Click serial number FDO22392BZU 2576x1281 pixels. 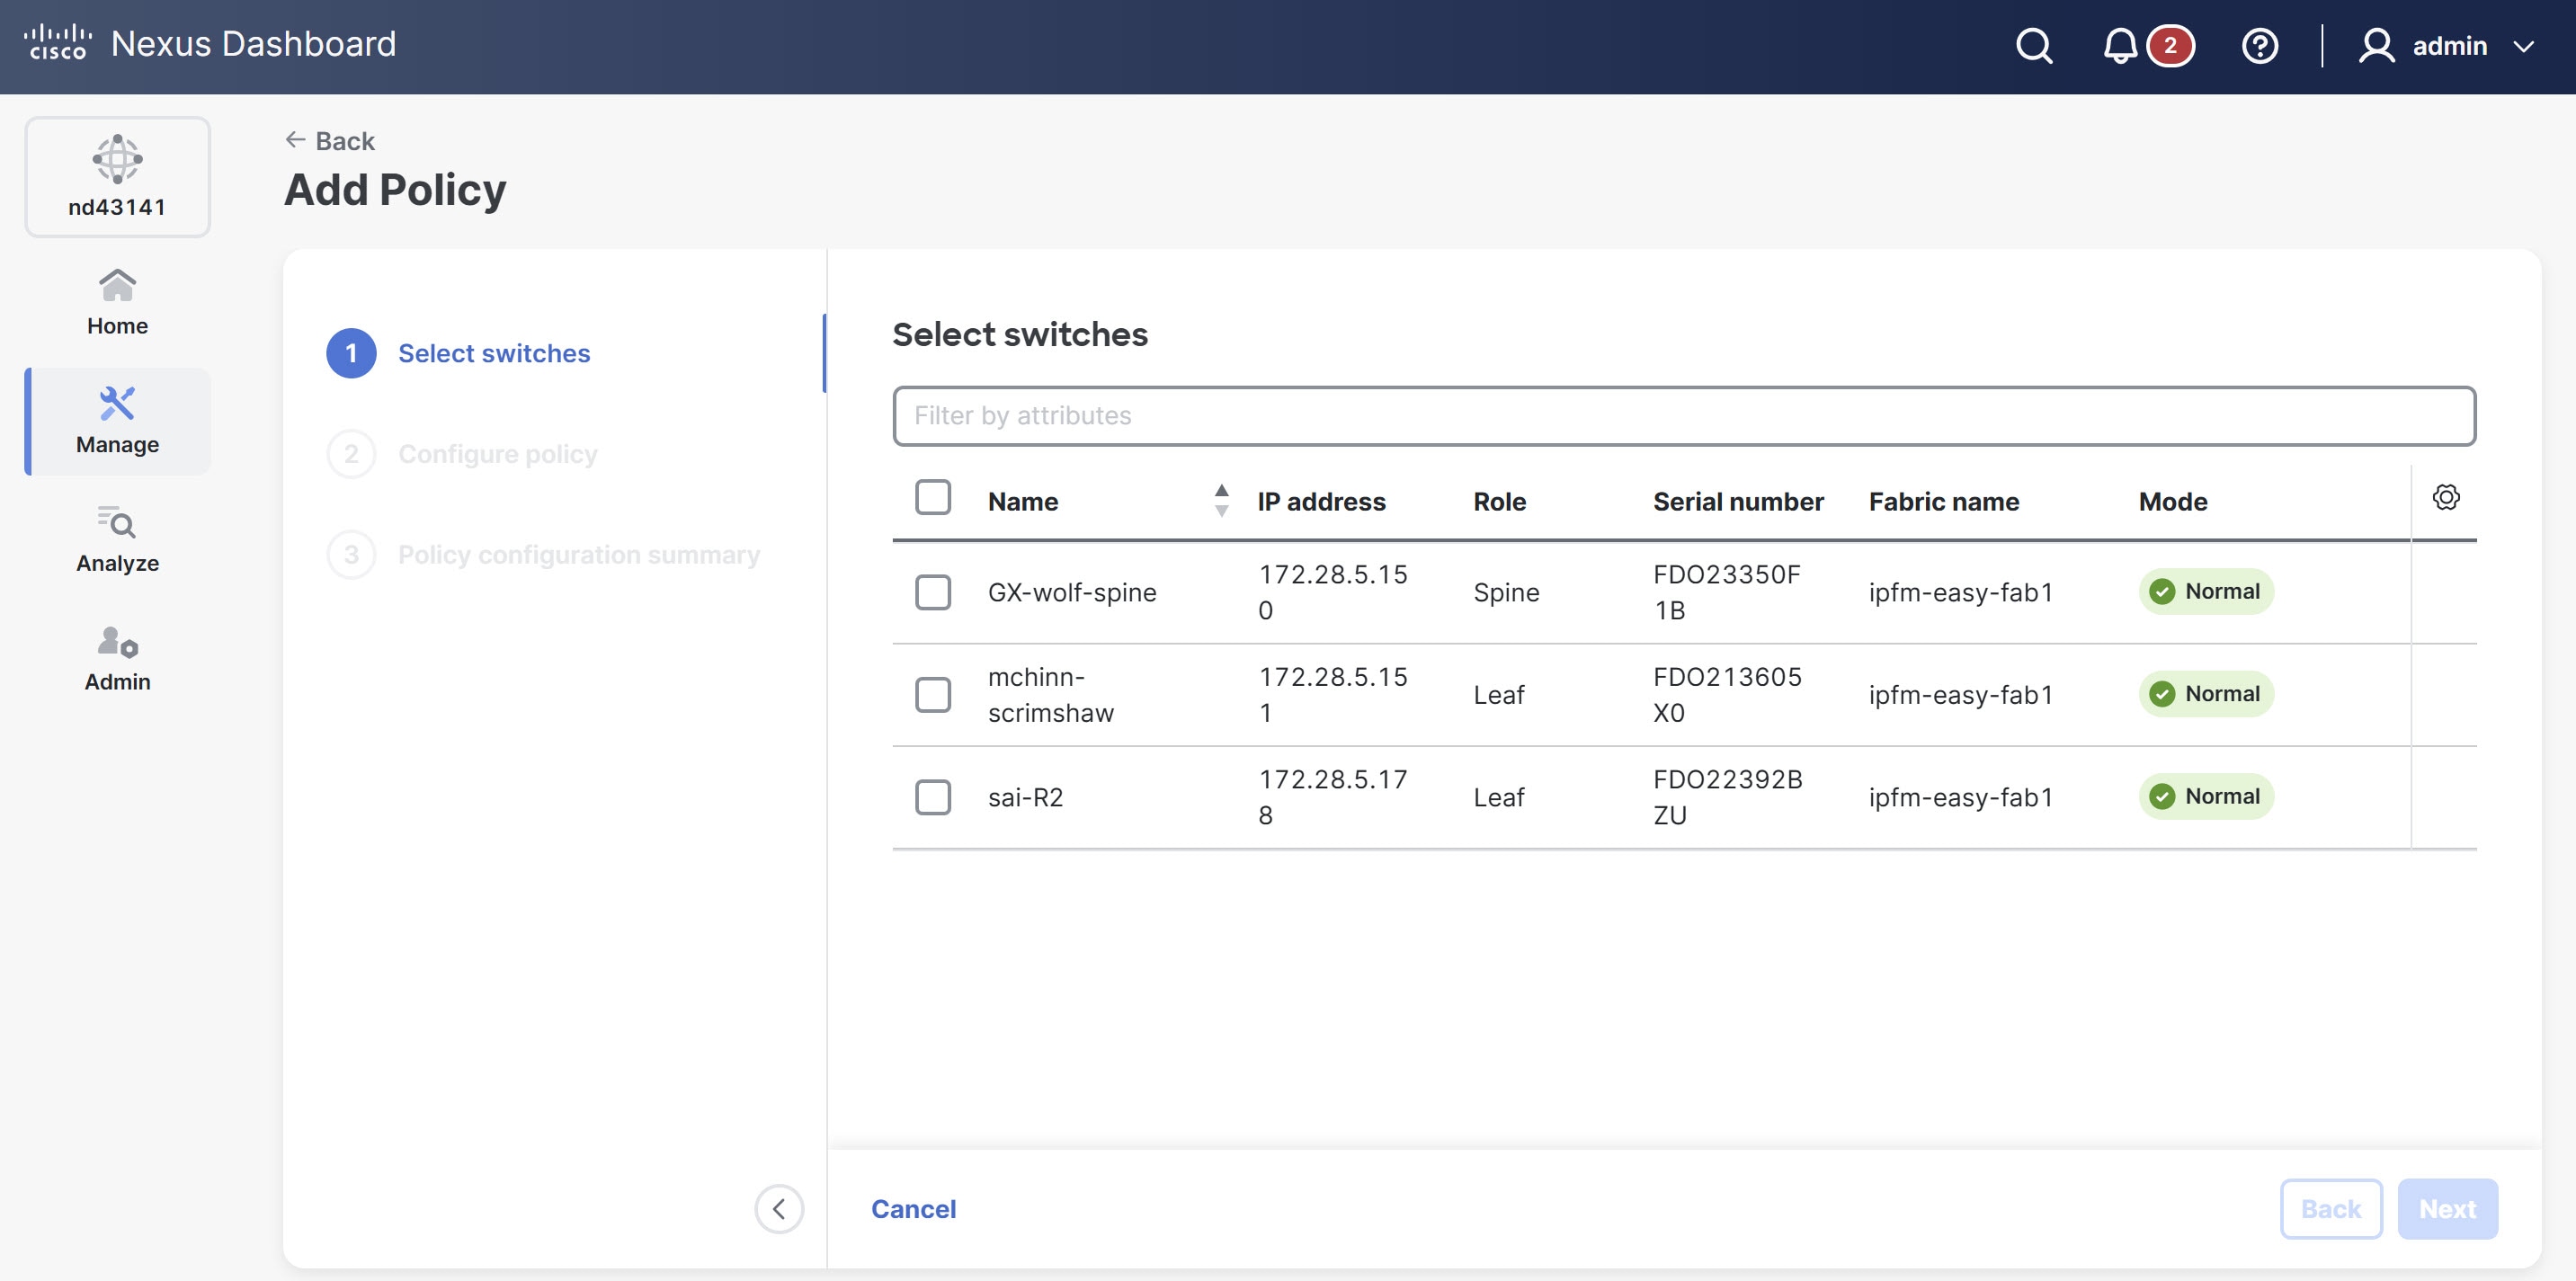1728,797
